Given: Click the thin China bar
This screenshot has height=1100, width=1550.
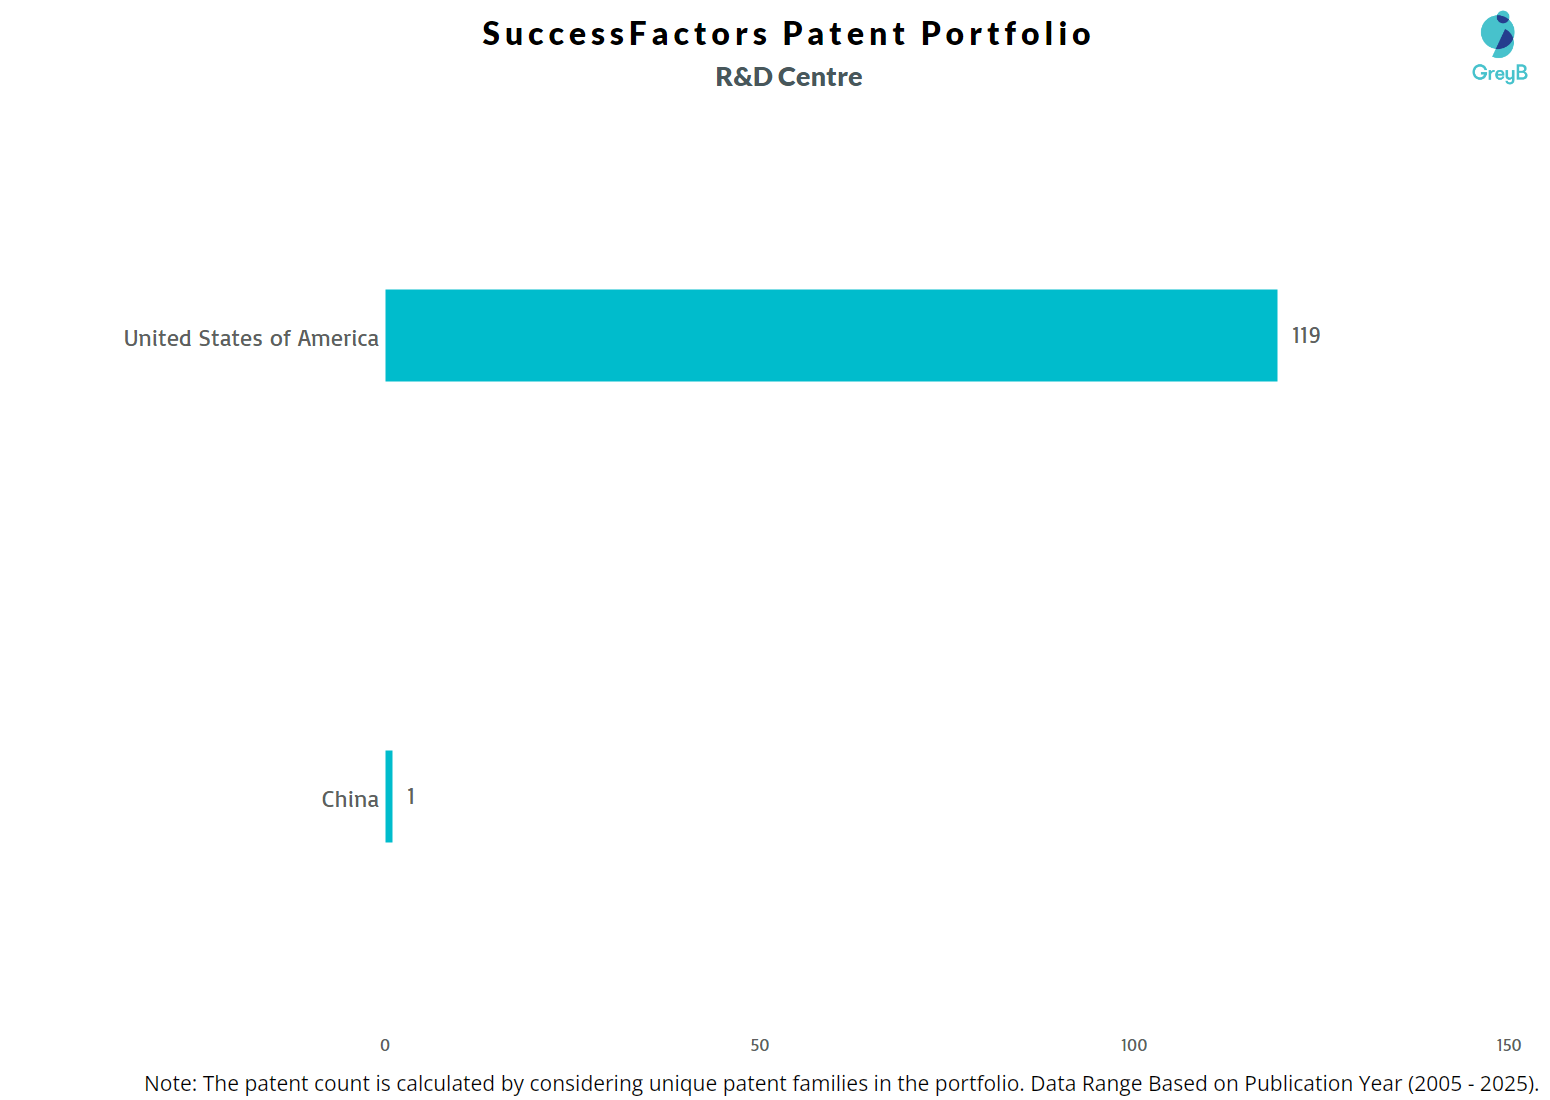Looking at the screenshot, I should (389, 796).
